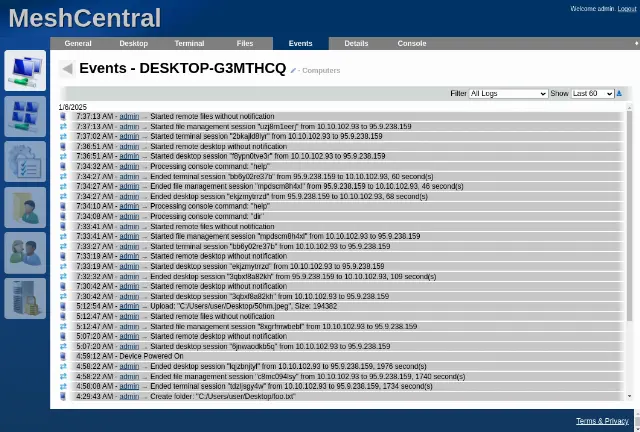Switch to the Details tab
This screenshot has width=640, height=432.
point(356,43)
